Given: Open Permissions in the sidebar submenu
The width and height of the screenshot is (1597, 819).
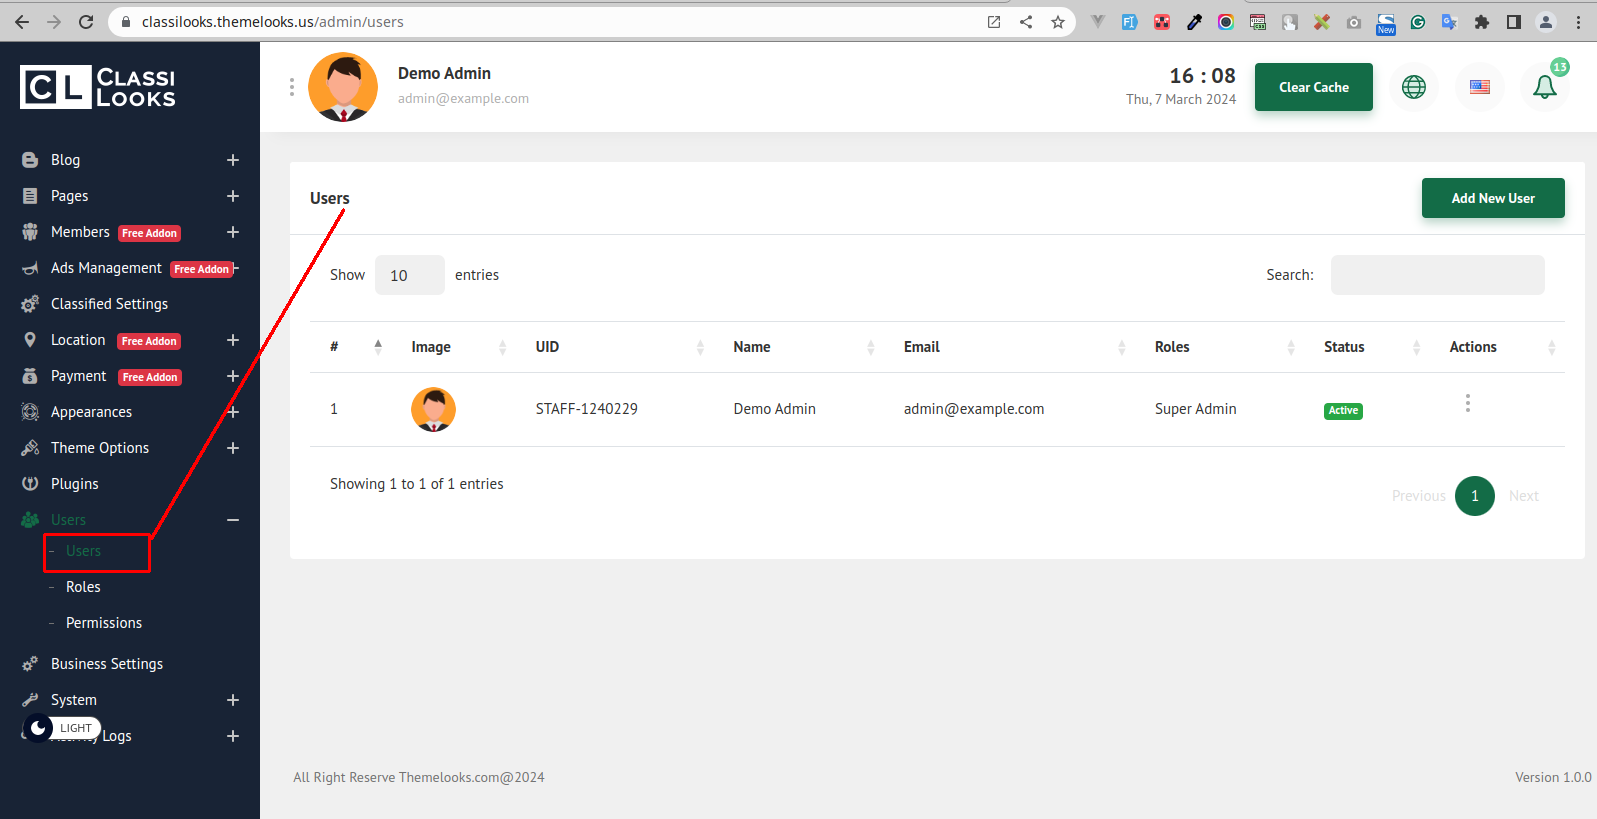Looking at the screenshot, I should (104, 623).
